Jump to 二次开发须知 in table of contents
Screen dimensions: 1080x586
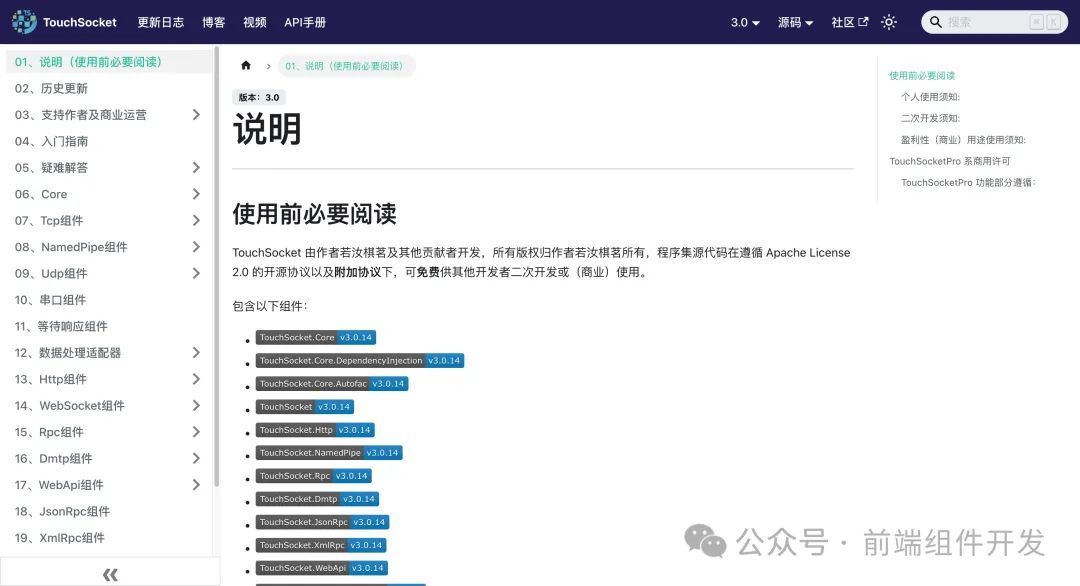(x=930, y=118)
